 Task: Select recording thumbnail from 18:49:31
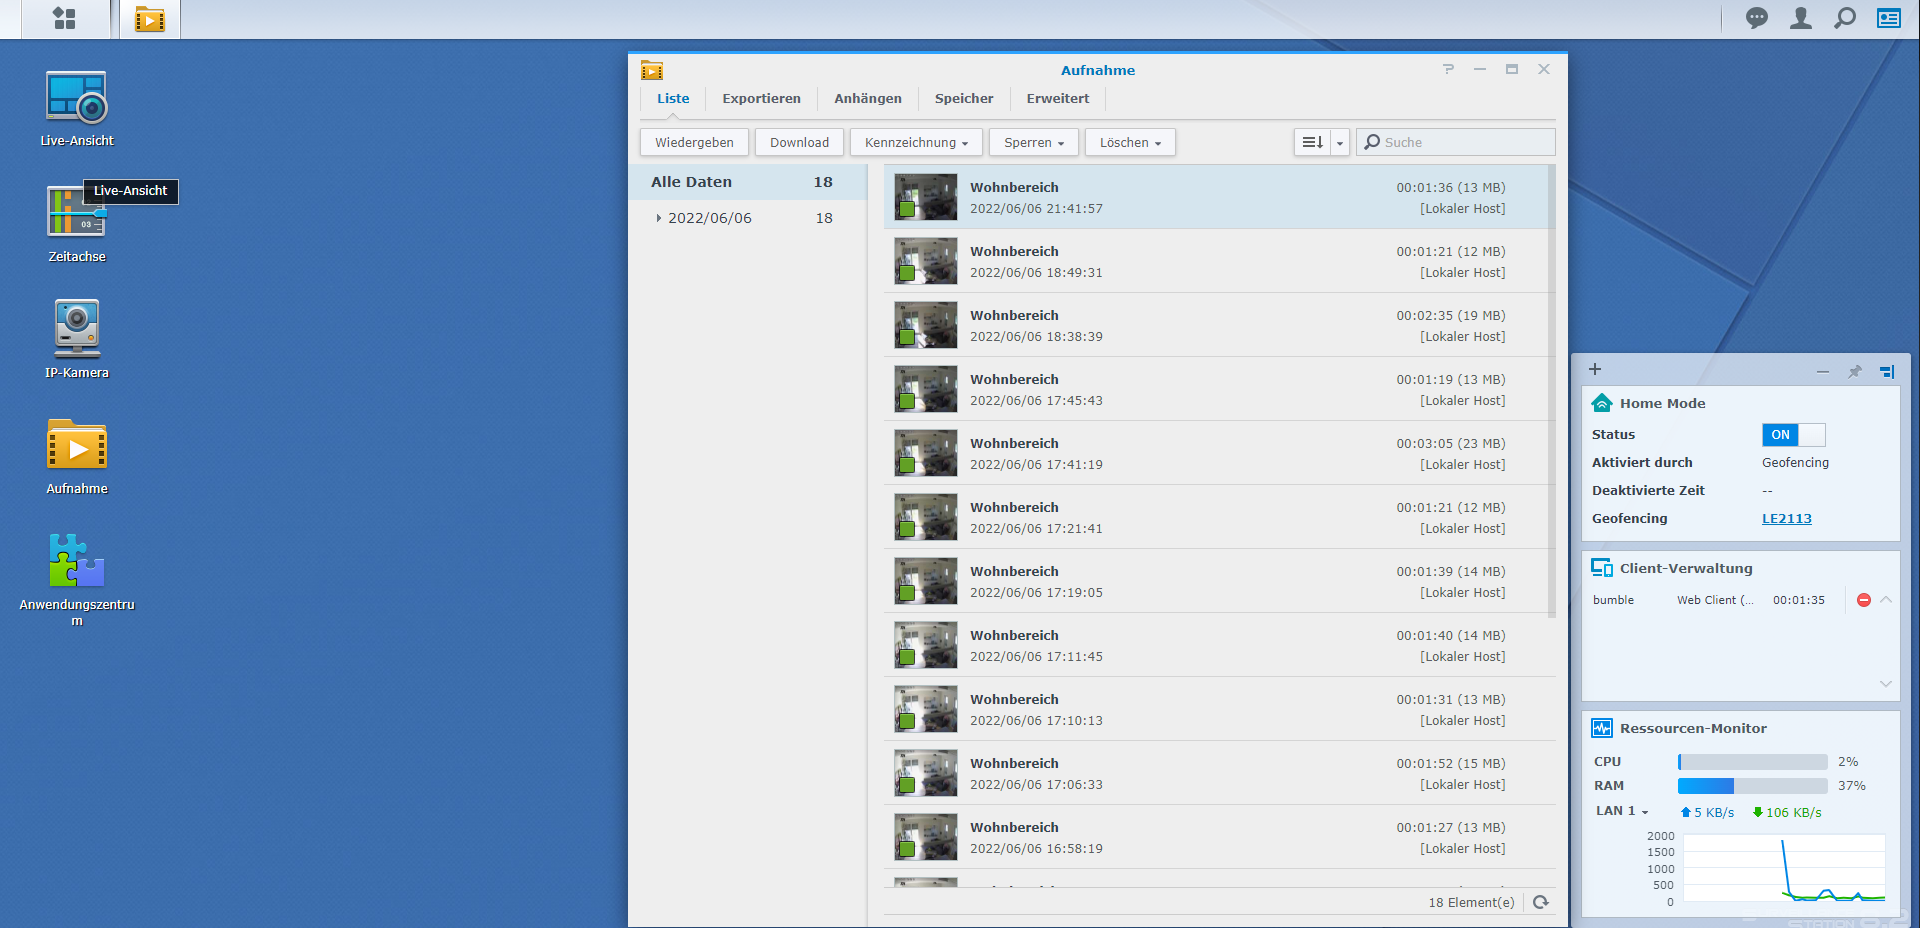click(x=926, y=261)
